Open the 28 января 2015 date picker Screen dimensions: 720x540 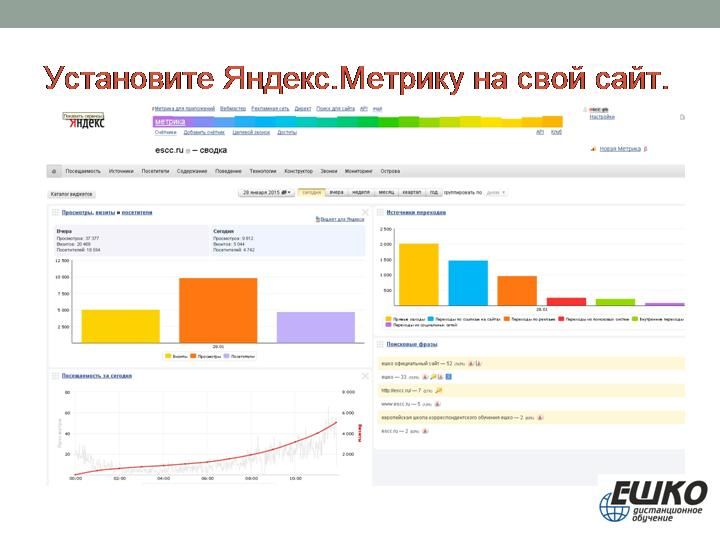coord(266,192)
